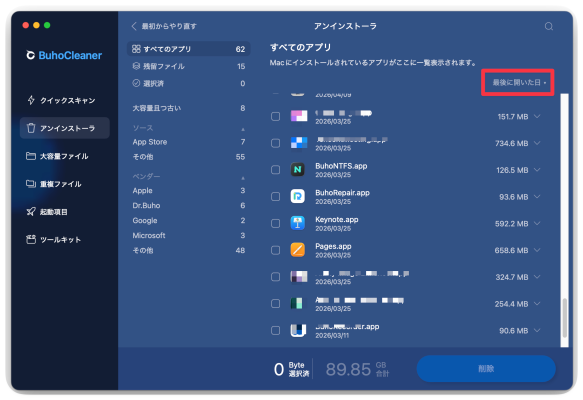Screen dimensions: 583x400
Task: Filter by Apple vendor
Action: coord(189,190)
